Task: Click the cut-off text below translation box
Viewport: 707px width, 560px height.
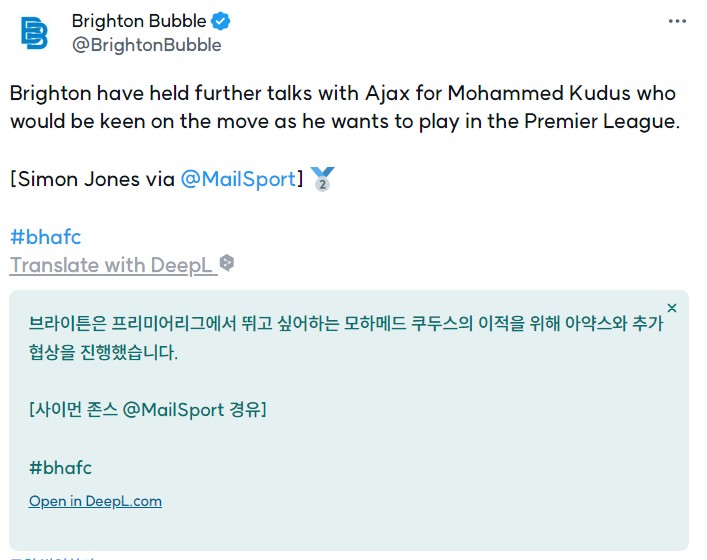Action: click(x=53, y=558)
